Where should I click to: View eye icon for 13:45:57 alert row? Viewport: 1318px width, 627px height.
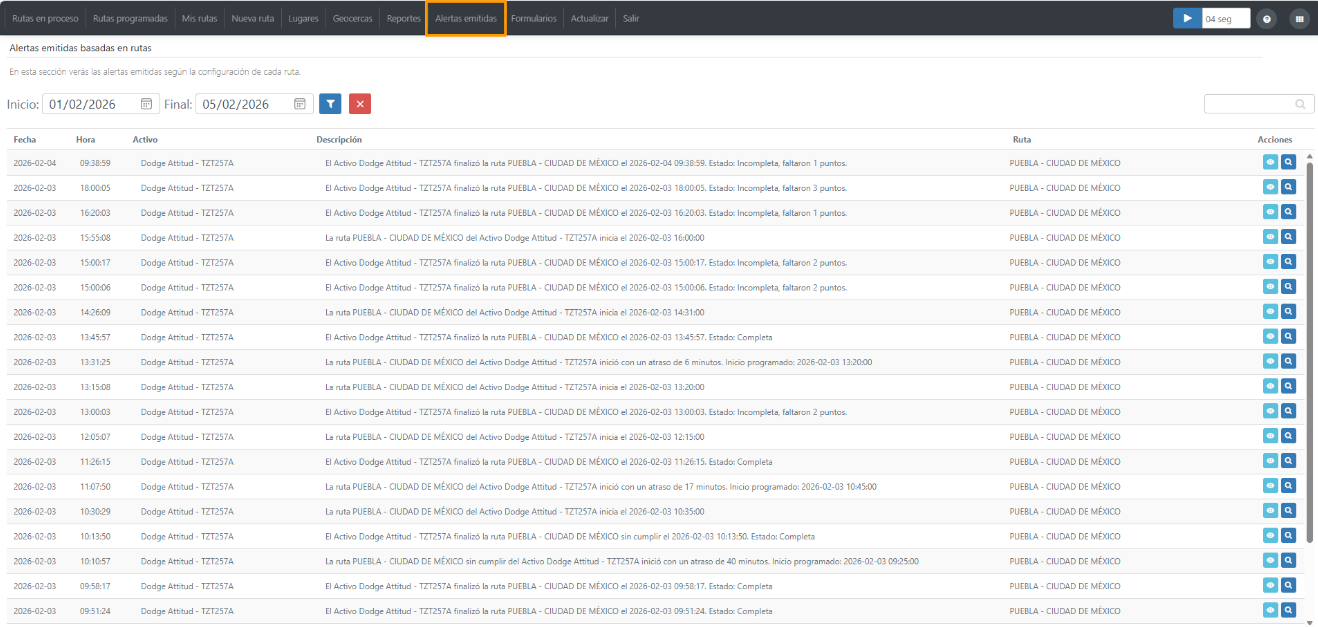[1270, 337]
